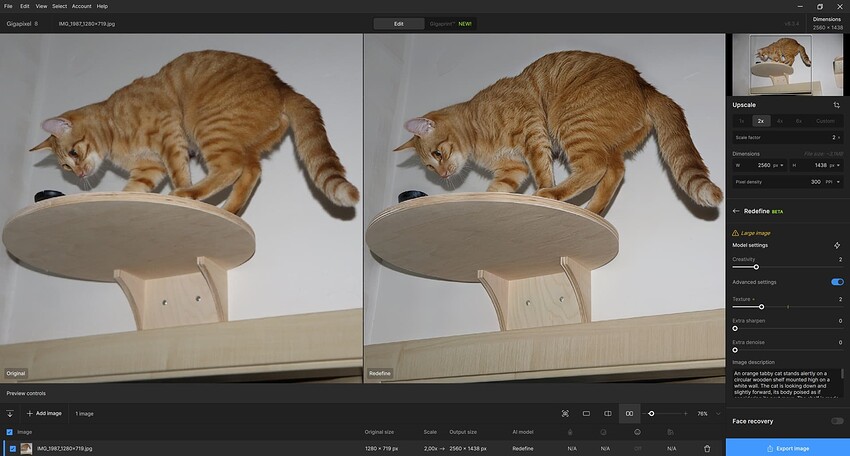Screen dimensions: 850x456
Task: Go back using the Redefine arrow
Action: [x=736, y=211]
